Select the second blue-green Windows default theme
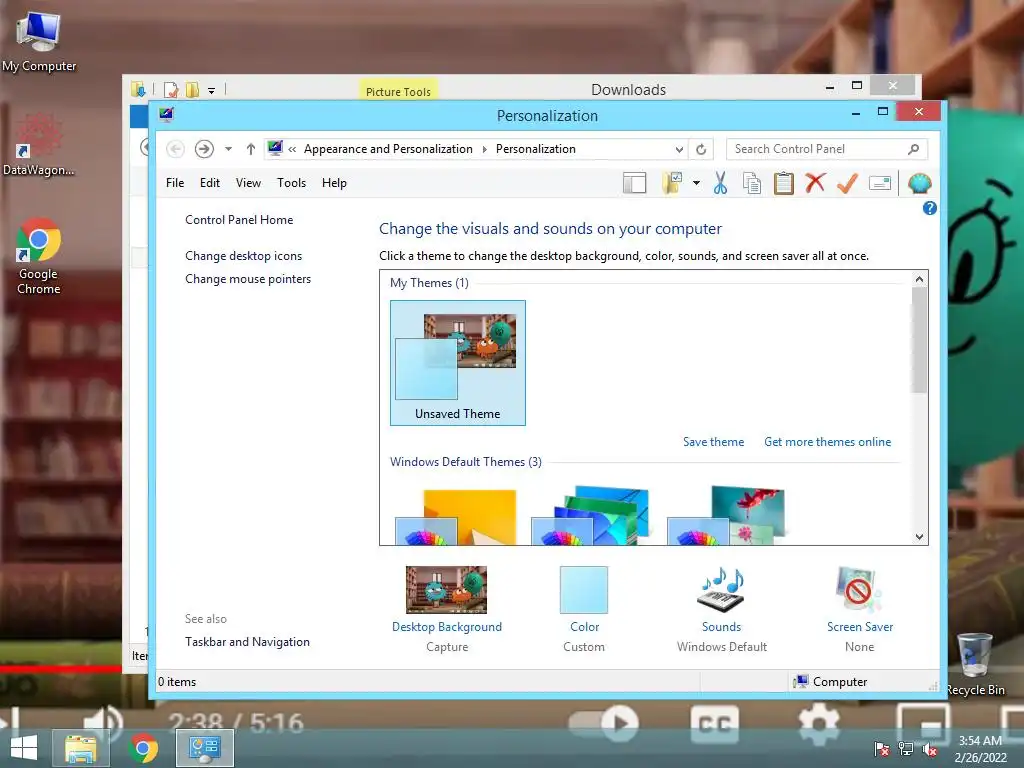The width and height of the screenshot is (1024, 768). pos(591,516)
